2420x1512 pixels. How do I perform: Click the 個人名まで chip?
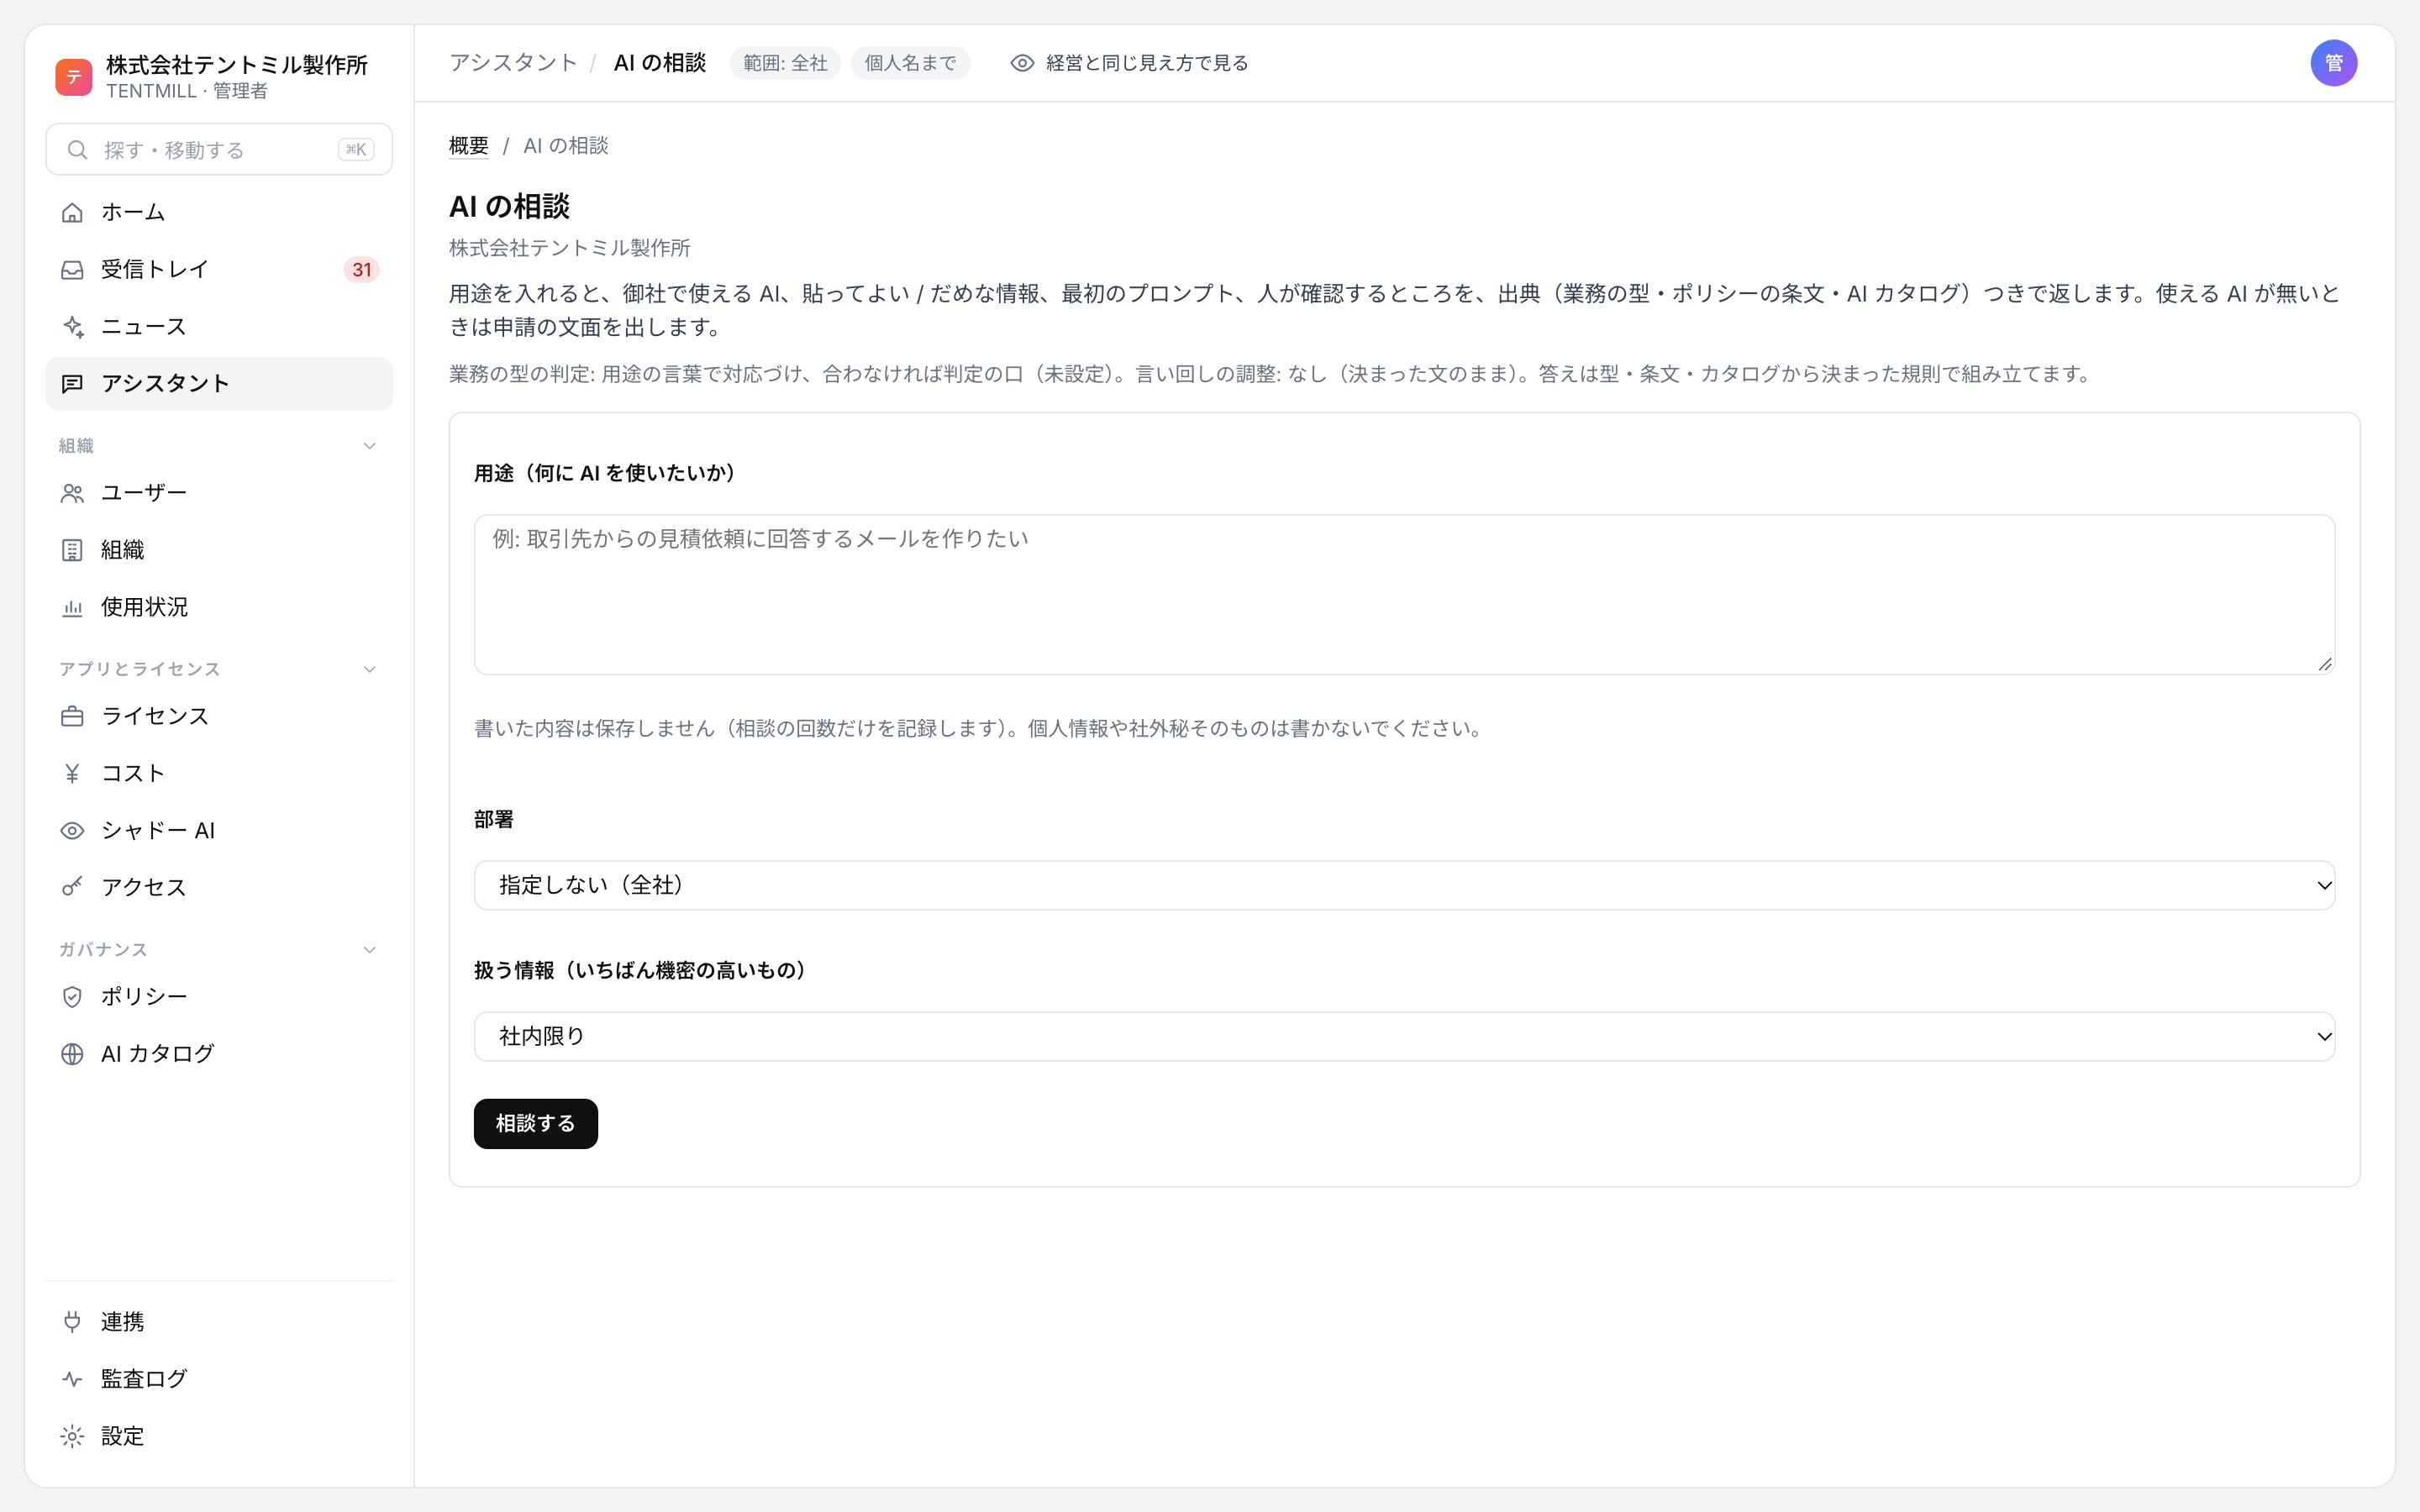910,63
